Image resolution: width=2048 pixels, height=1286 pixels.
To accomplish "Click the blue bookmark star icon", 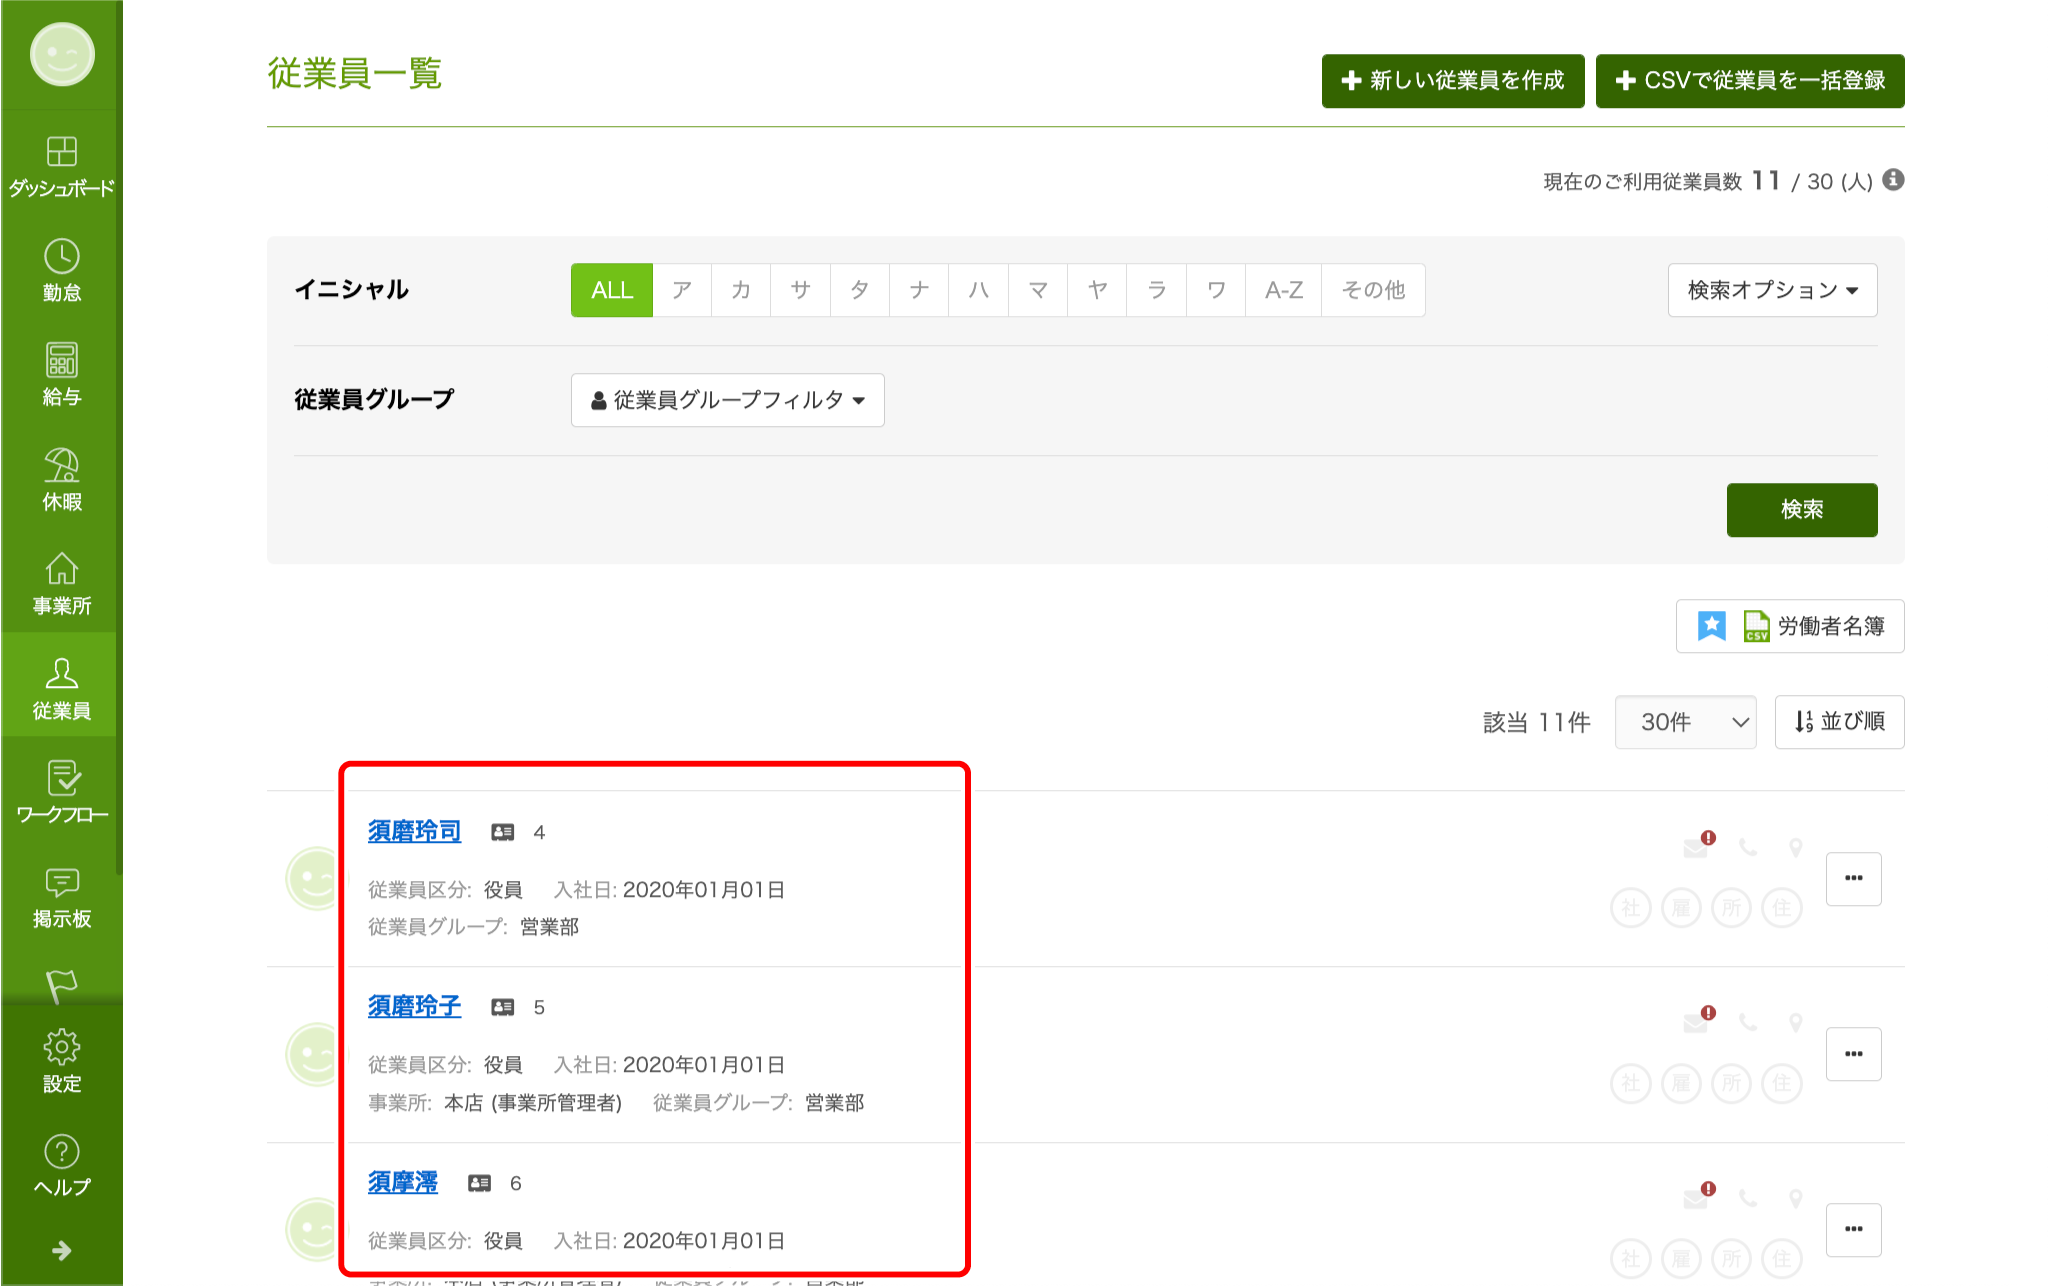I will click(x=1712, y=625).
